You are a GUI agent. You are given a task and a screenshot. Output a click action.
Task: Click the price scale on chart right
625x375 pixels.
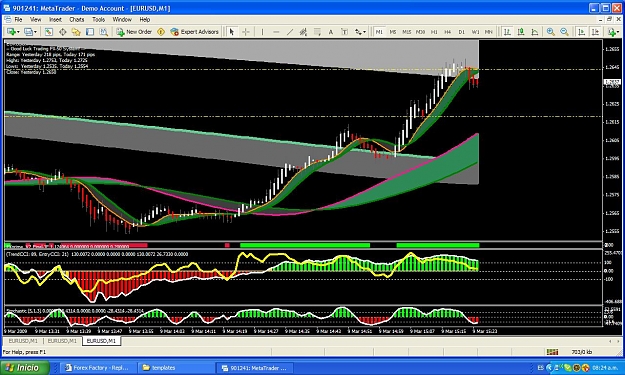[x=612, y=141]
